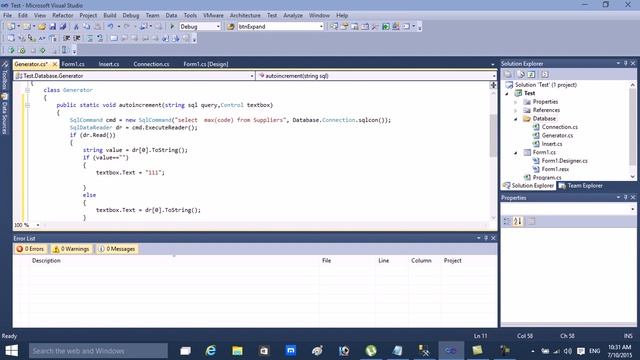Select Connection.cs in Solution Explorer
Image resolution: width=640 pixels, height=360 pixels.
[559, 127]
